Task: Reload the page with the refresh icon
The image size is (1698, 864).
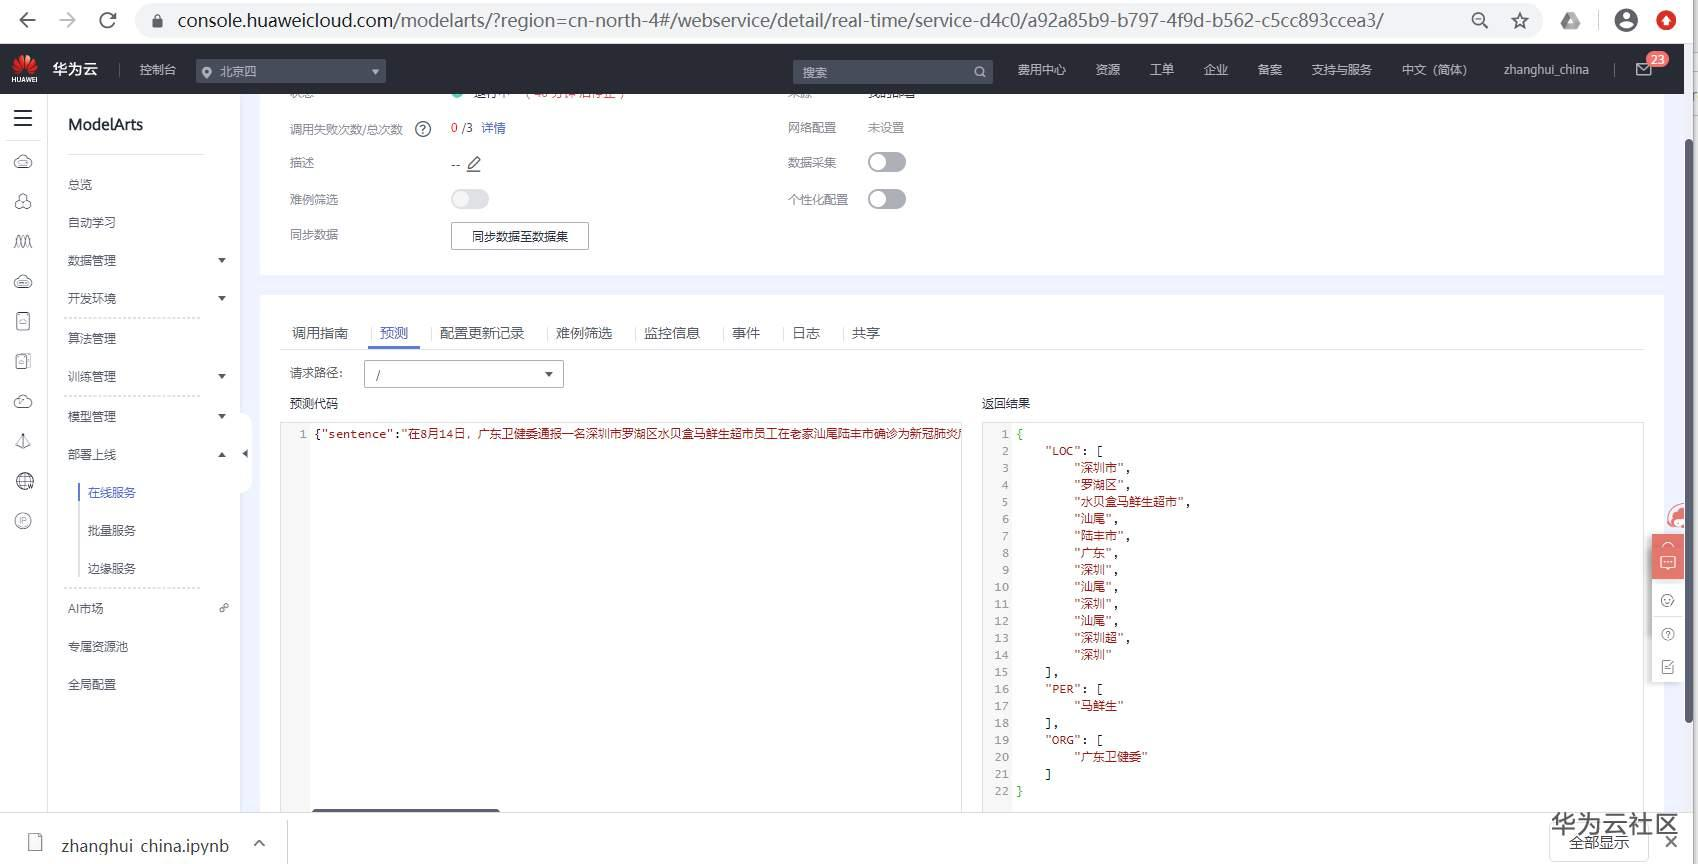Action: click(x=108, y=20)
